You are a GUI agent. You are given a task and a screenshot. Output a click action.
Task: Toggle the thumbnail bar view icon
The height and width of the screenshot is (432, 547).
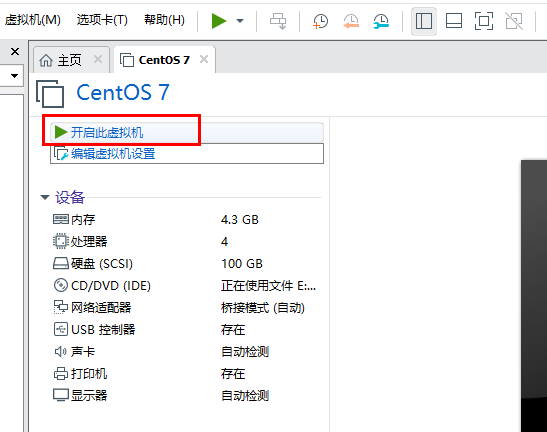(x=454, y=21)
